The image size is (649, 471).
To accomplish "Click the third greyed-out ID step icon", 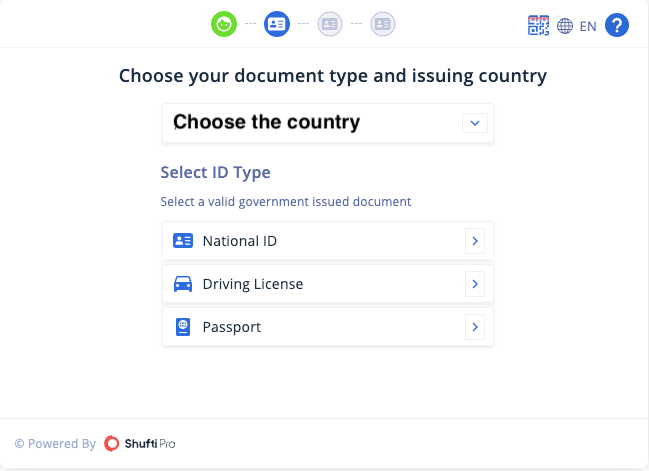I will [330, 24].
